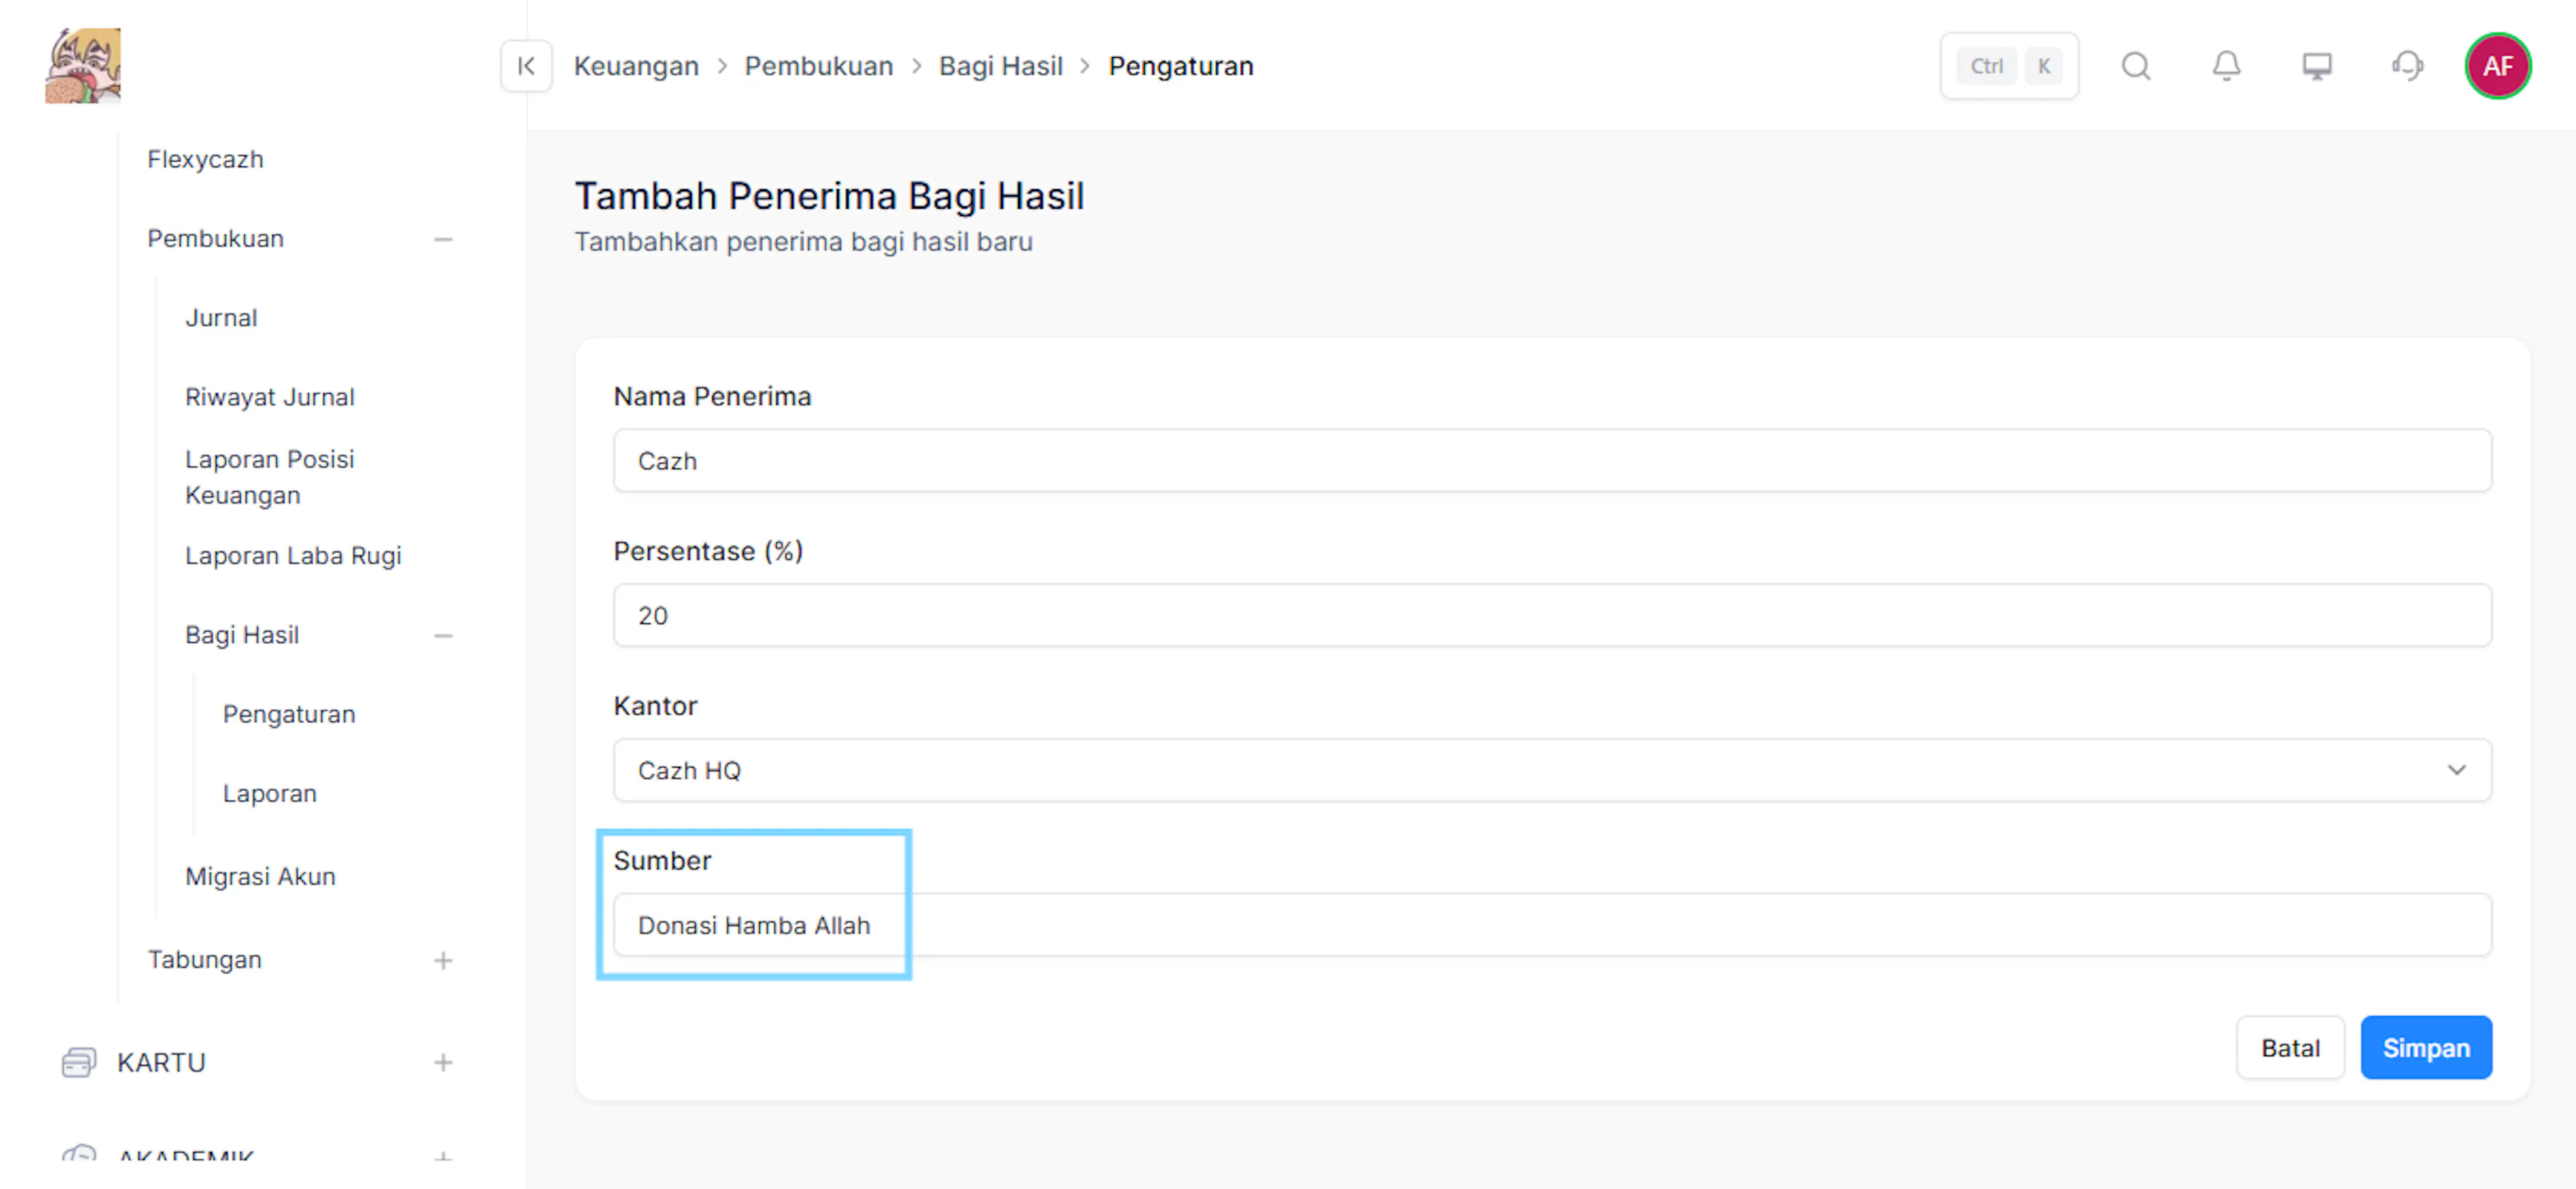Open the headset support icon
Image resolution: width=2576 pixels, height=1189 pixels.
[2407, 66]
